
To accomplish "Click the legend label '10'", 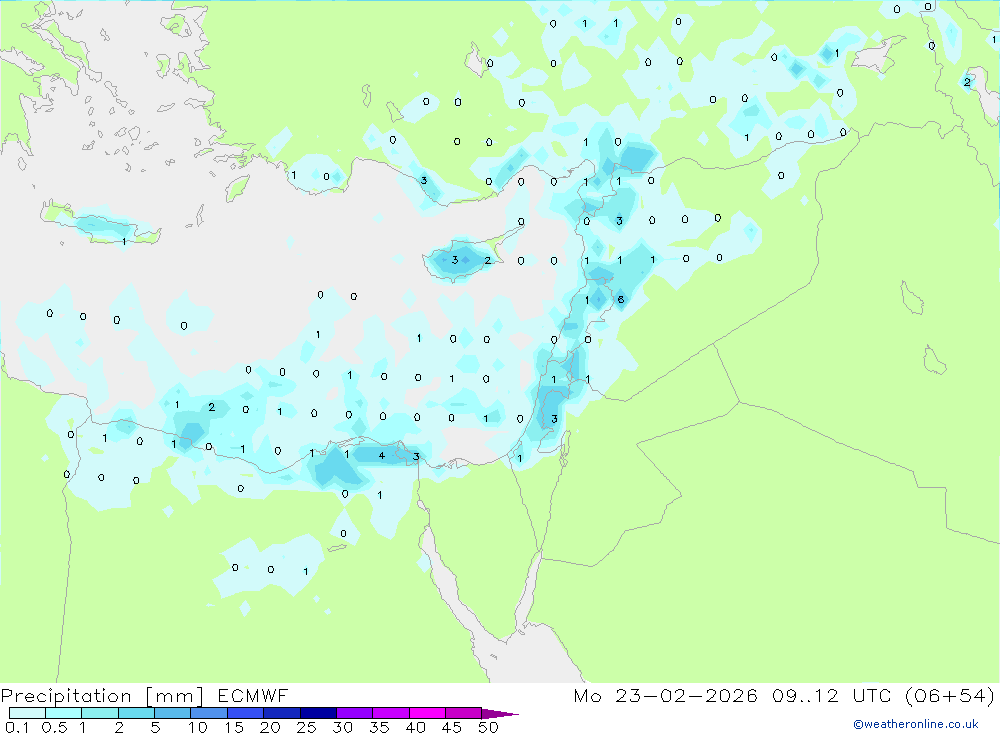I will tap(198, 727).
